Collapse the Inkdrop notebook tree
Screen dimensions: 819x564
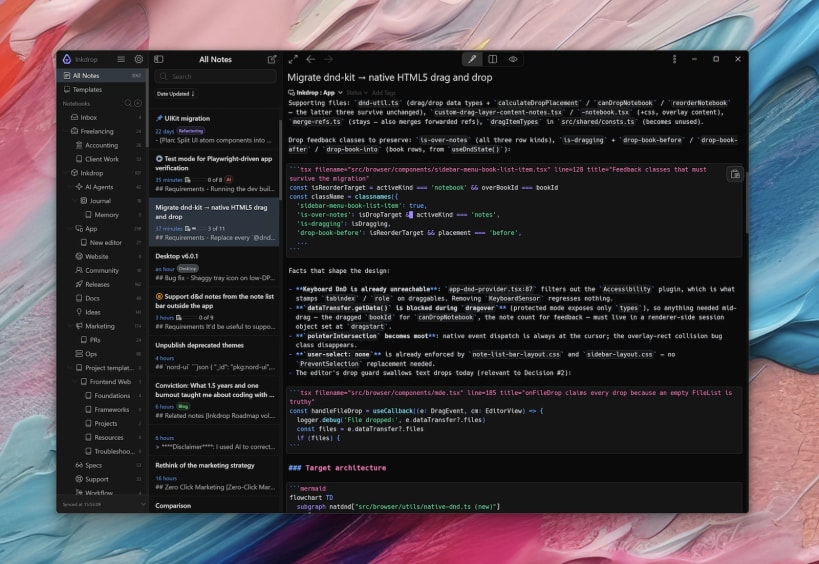[x=66, y=173]
